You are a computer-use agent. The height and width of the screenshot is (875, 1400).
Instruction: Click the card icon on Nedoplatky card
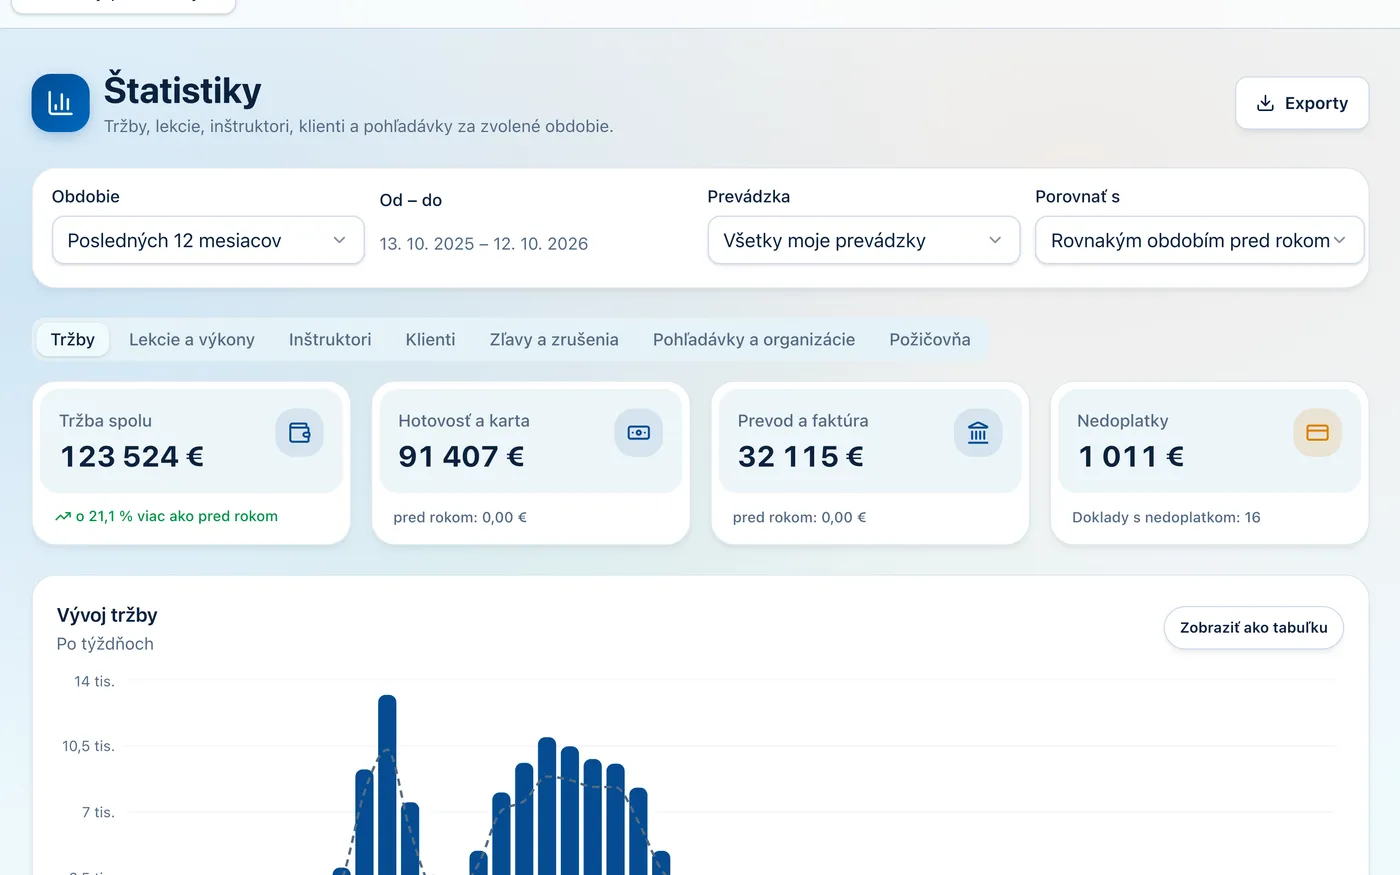pyautogui.click(x=1317, y=433)
